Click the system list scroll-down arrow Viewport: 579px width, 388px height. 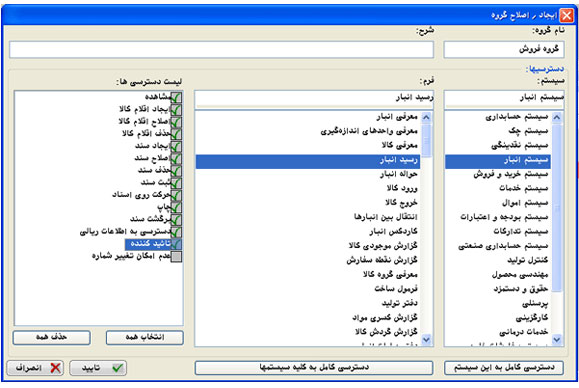coord(557,339)
